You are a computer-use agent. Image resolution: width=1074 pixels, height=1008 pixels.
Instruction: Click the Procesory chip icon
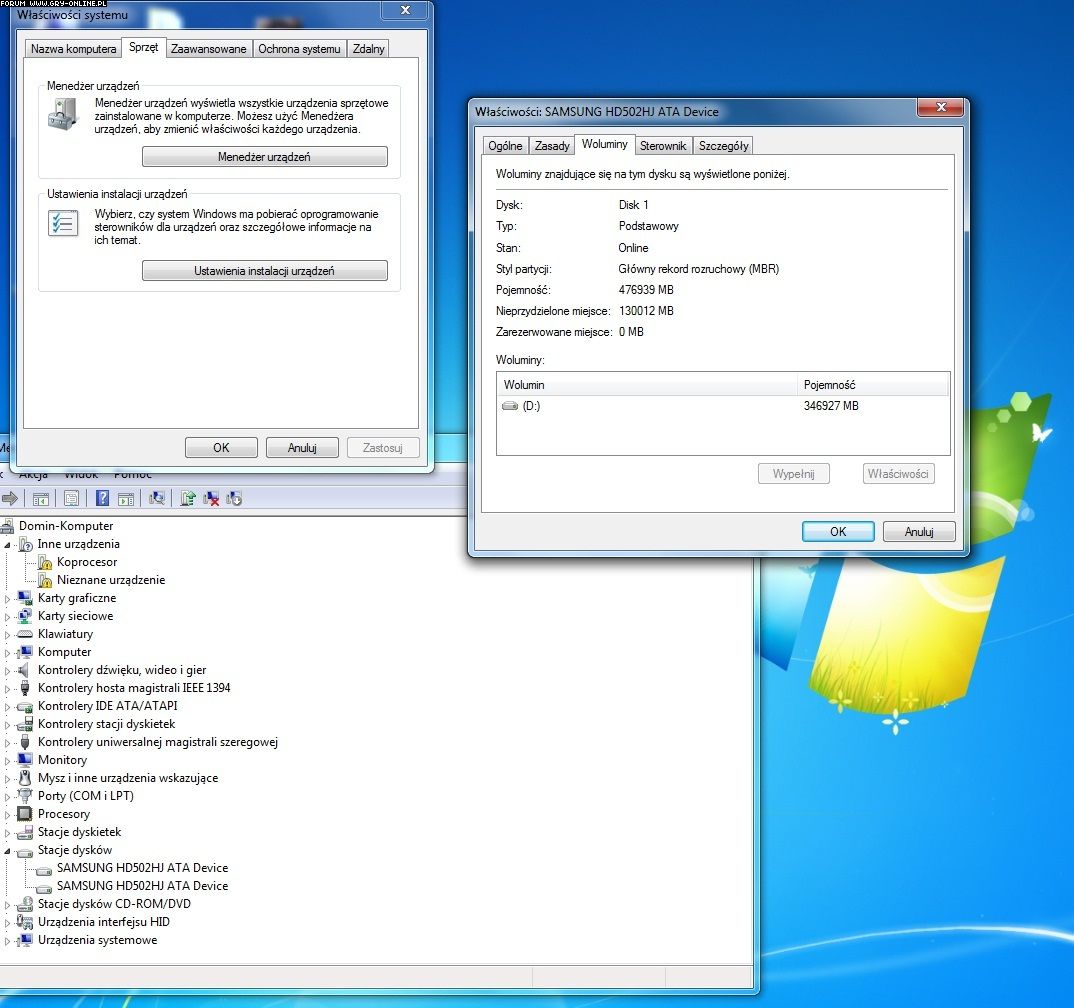(25, 814)
